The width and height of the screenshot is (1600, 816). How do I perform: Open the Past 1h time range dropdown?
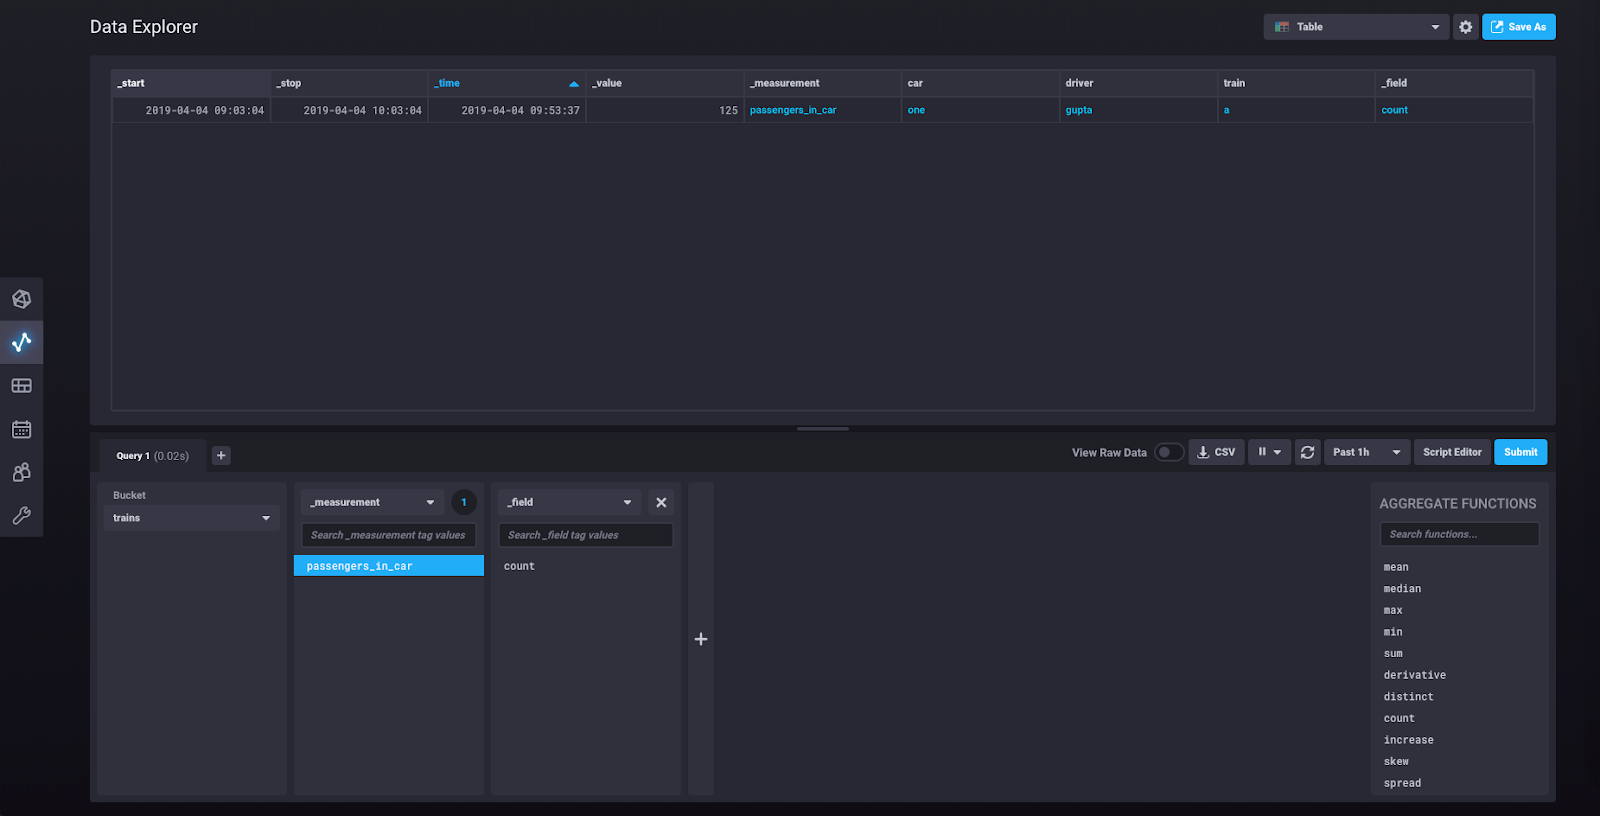pyautogui.click(x=1367, y=452)
